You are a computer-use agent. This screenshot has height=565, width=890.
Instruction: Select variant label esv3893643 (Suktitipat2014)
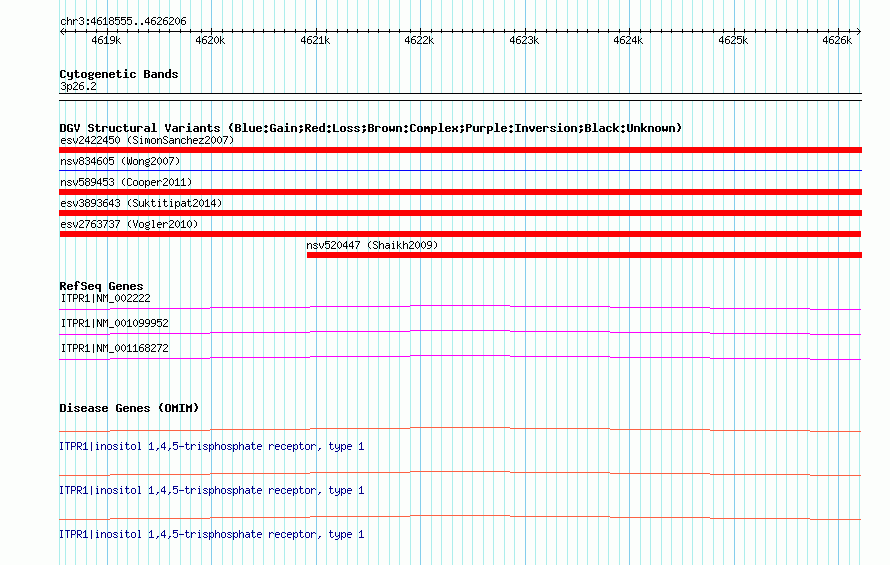click(141, 203)
